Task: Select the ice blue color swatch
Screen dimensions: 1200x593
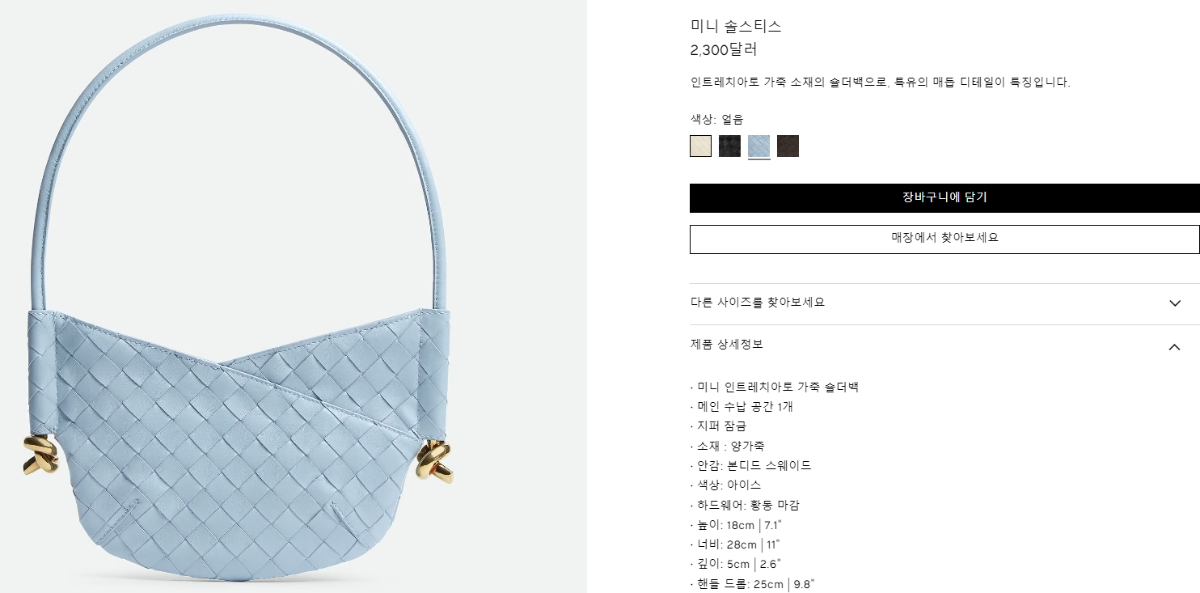Action: (x=759, y=146)
